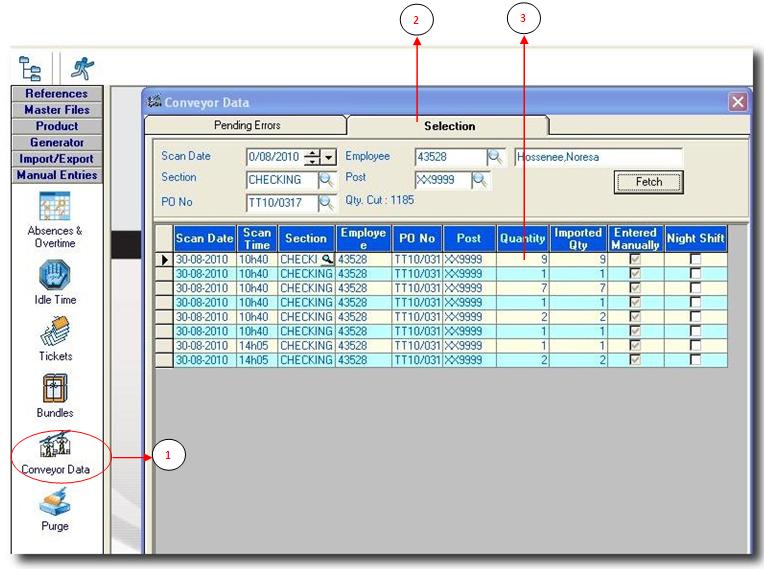Image resolution: width=764 pixels, height=569 pixels.
Task: Open the Absences & Overtime module
Action: tap(55, 207)
